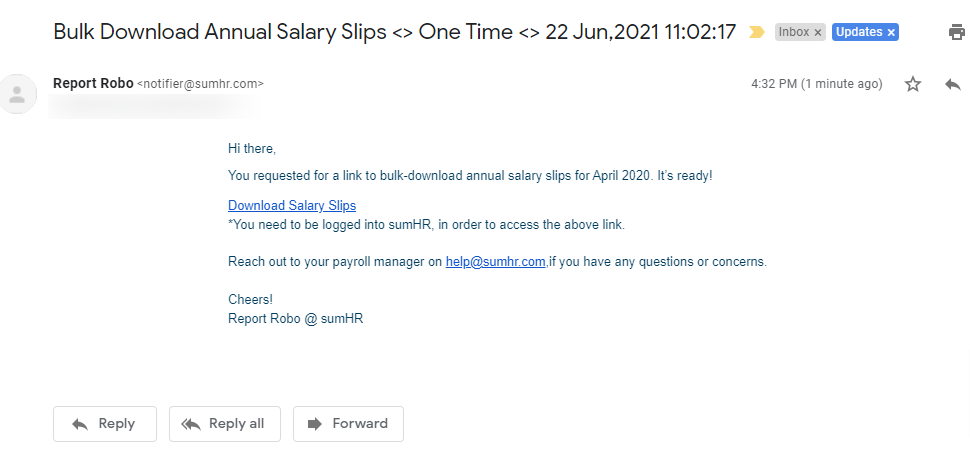Expand the blurred recipient details line
Image resolution: width=970 pixels, height=458 pixels.
click(x=153, y=106)
